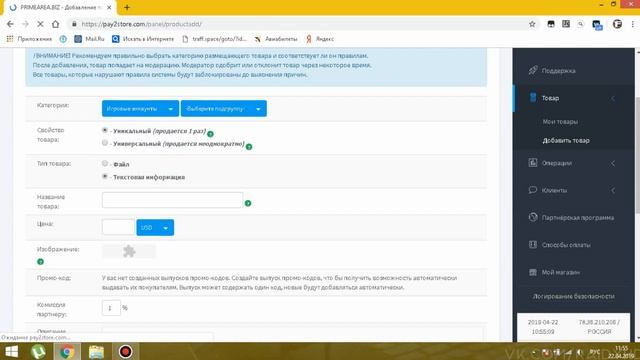Click help icon beside Универсальный option

coord(249,147)
